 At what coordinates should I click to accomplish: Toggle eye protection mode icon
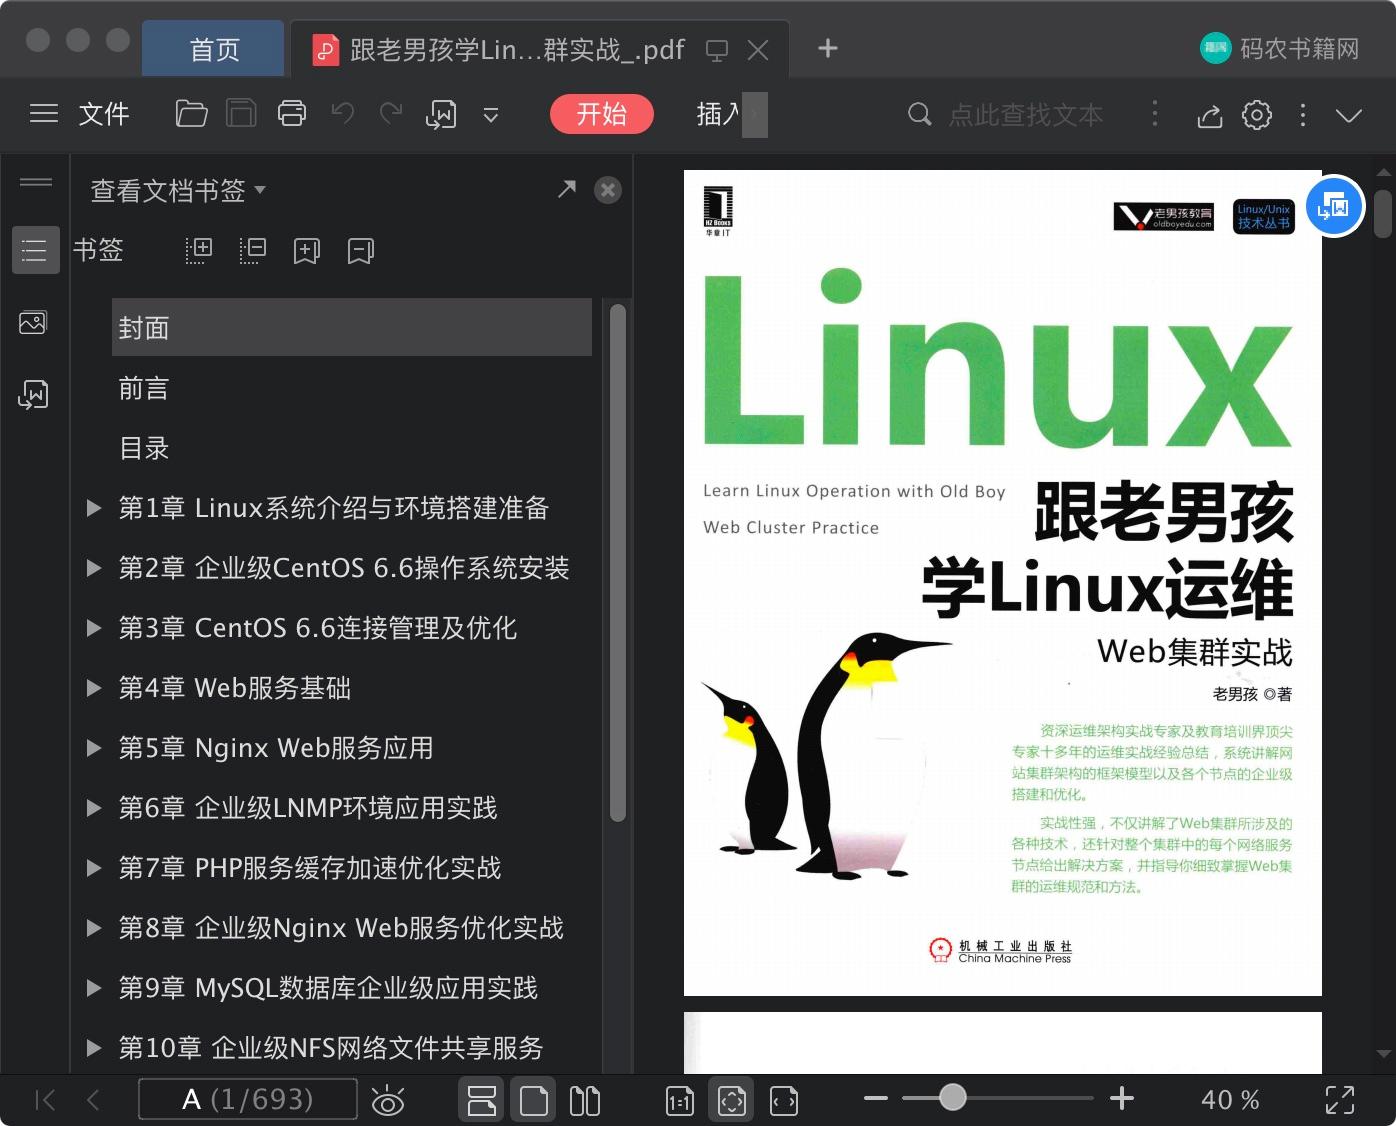[387, 1101]
